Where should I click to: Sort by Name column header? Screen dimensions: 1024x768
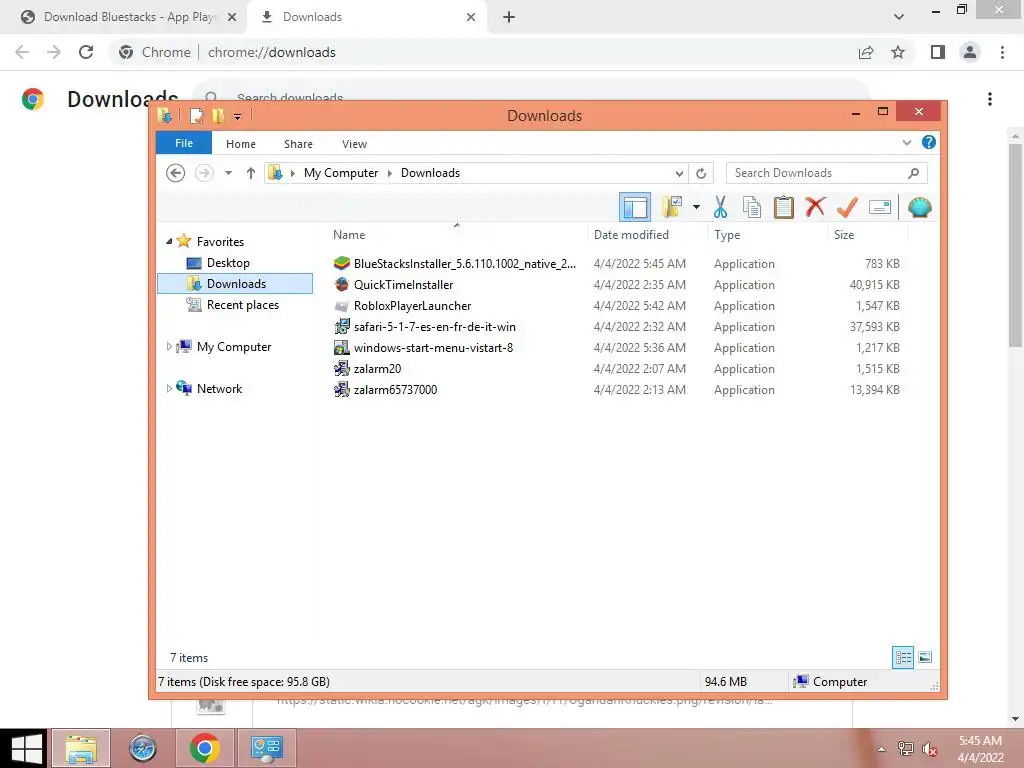[349, 234]
